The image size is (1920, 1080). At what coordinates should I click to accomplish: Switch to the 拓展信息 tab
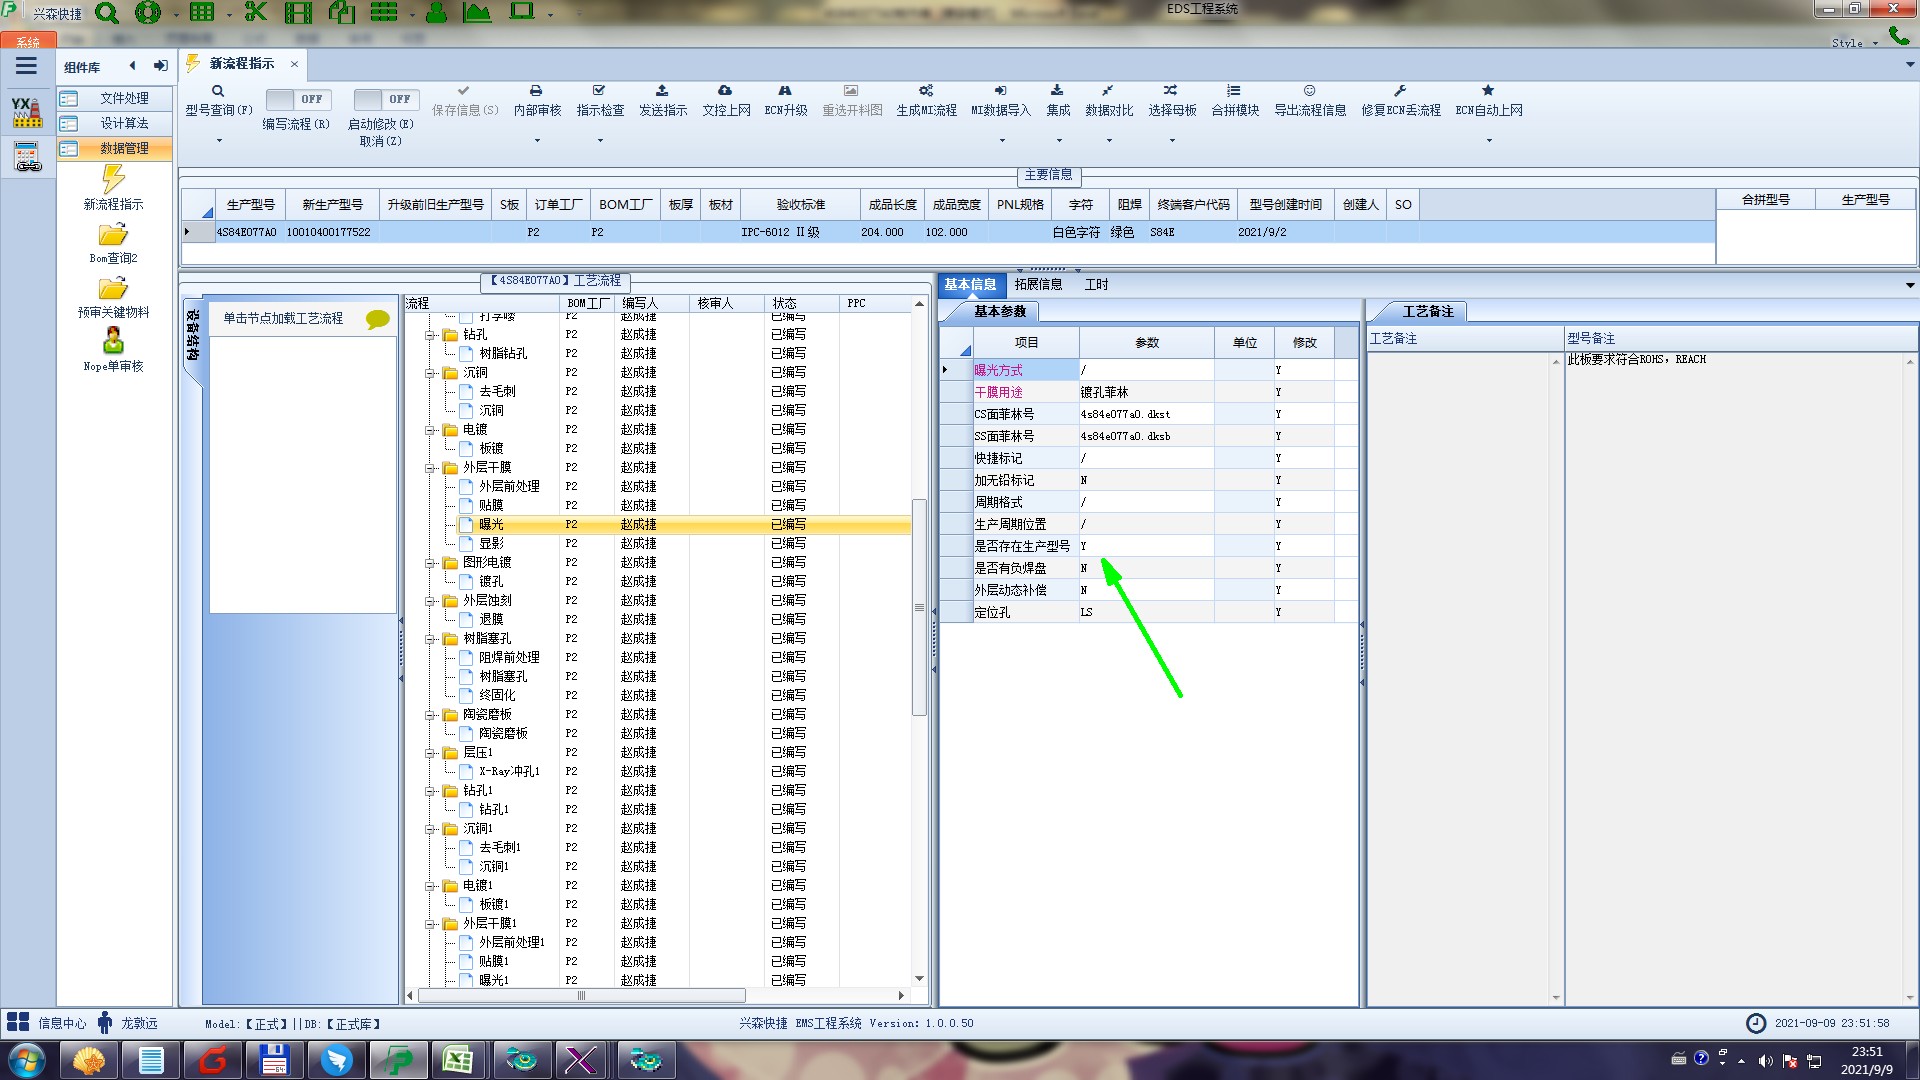[1038, 285]
